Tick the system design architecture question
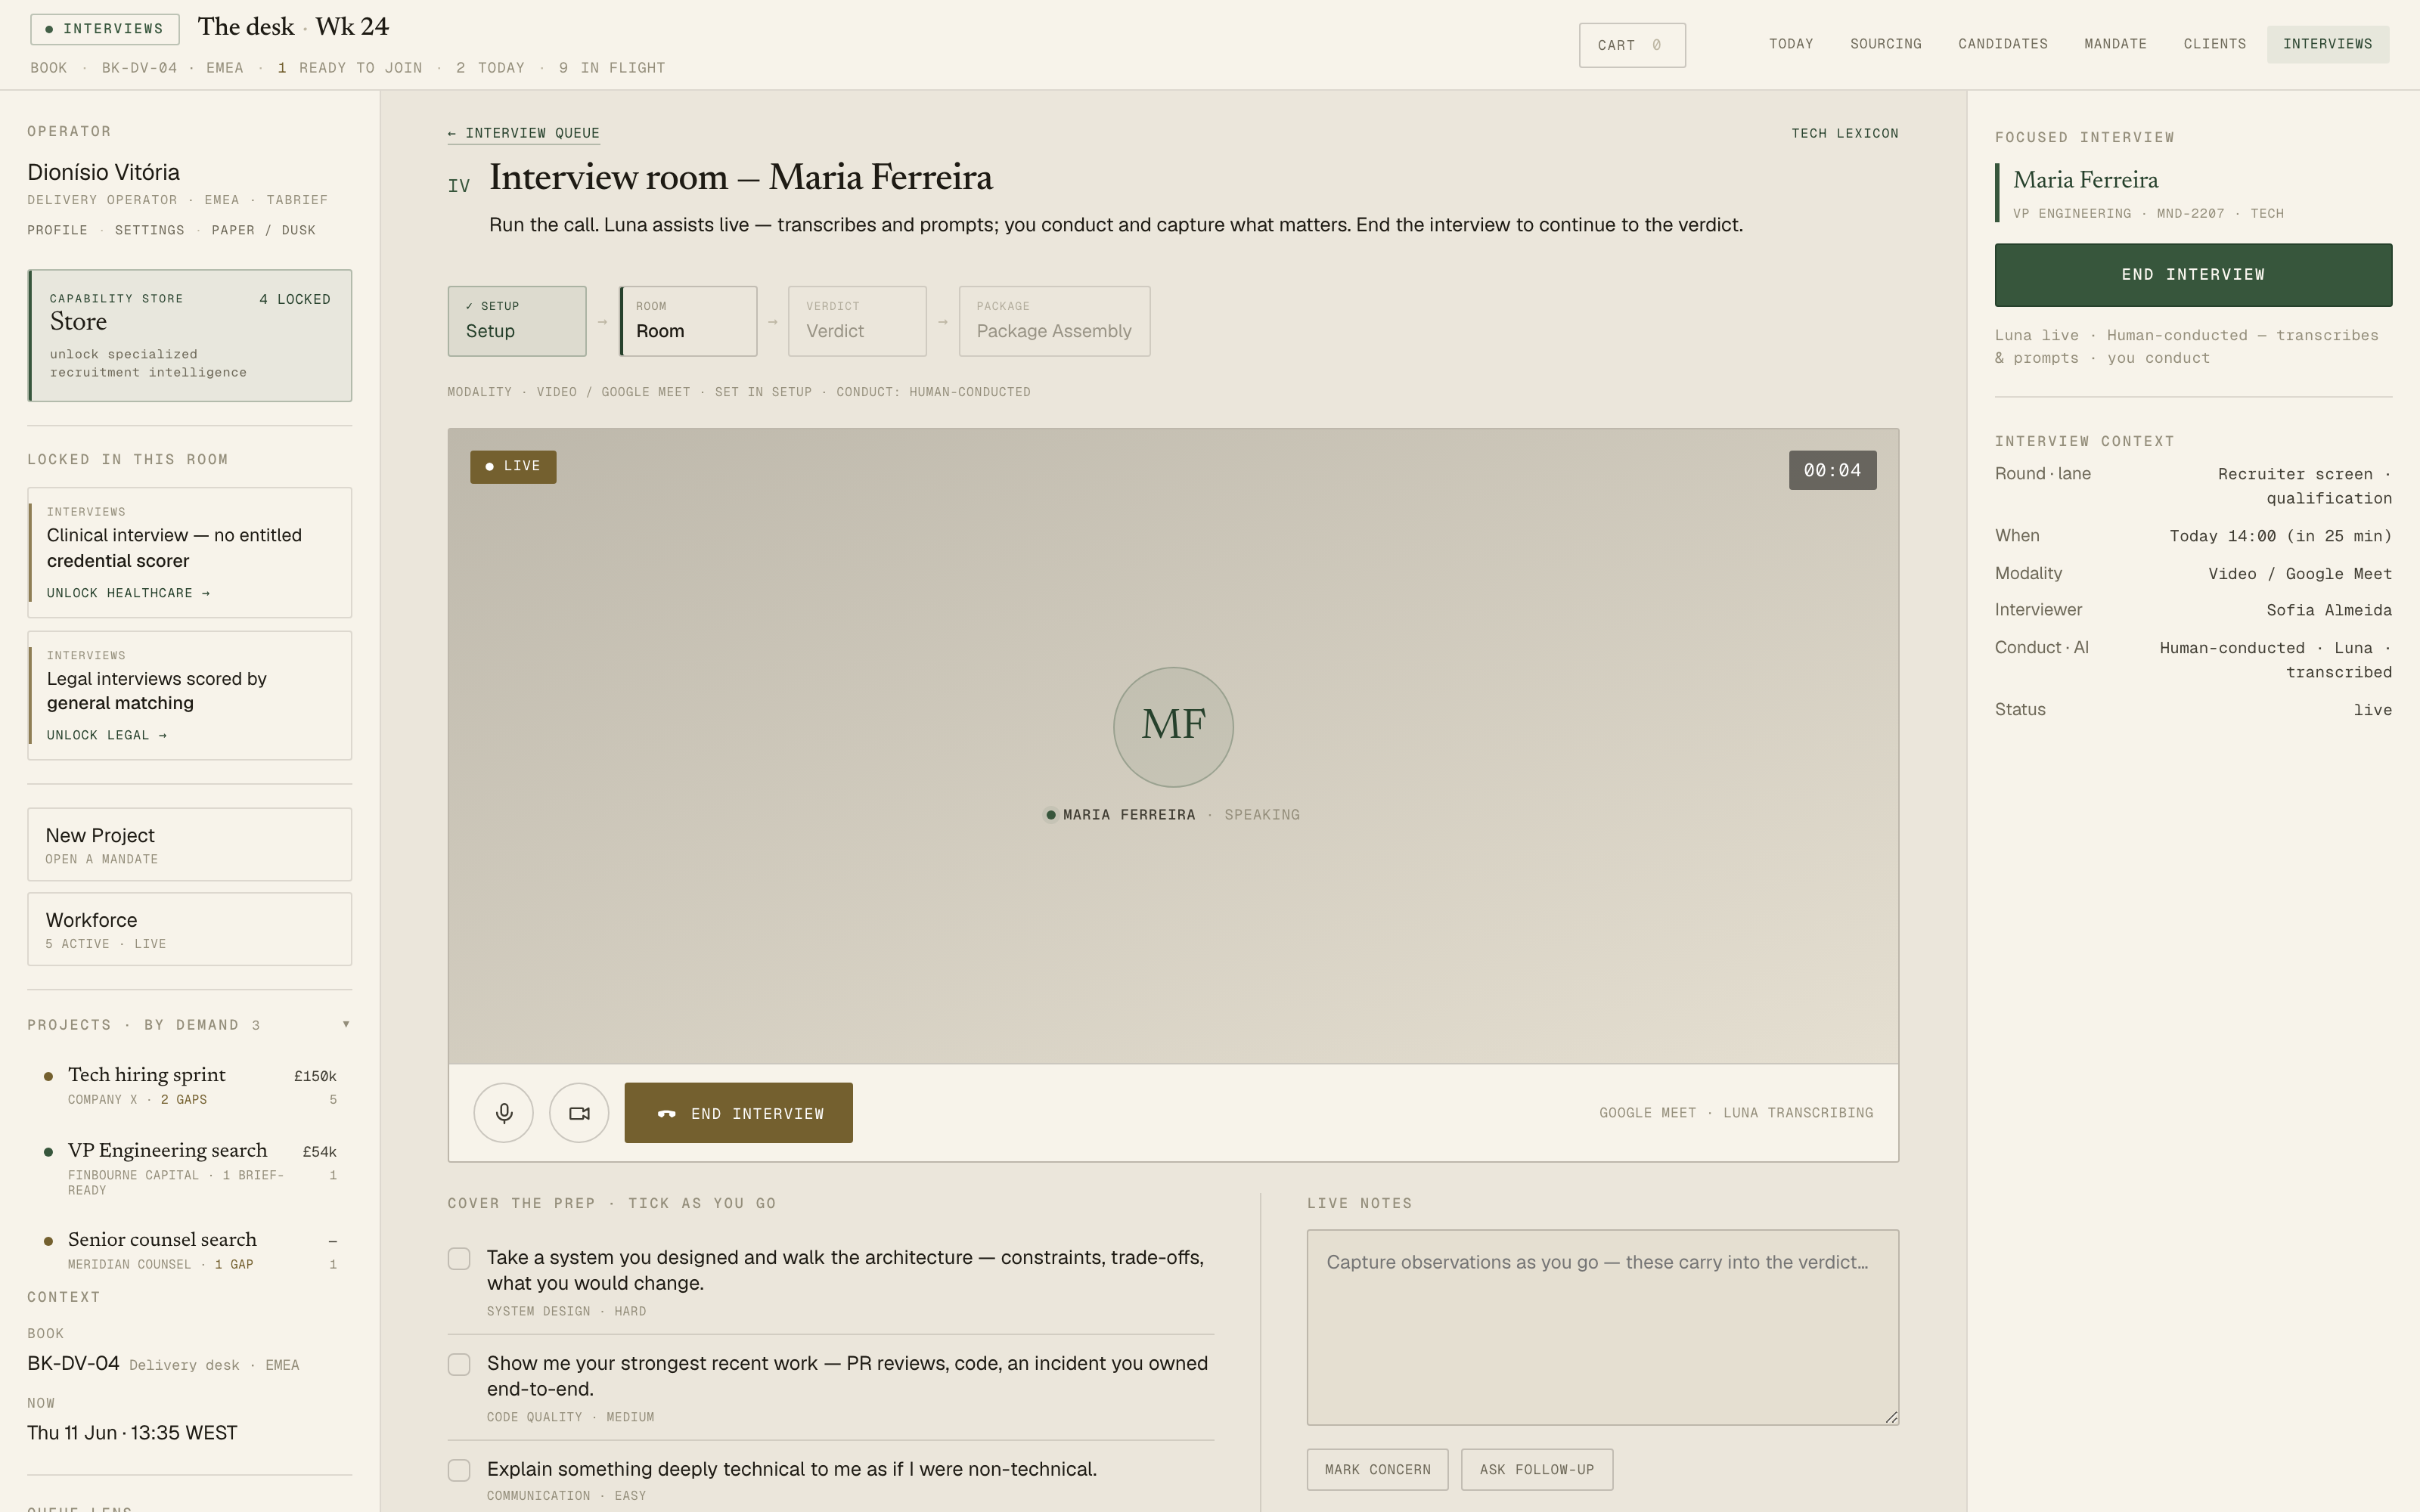This screenshot has width=2420, height=1512. [459, 1259]
